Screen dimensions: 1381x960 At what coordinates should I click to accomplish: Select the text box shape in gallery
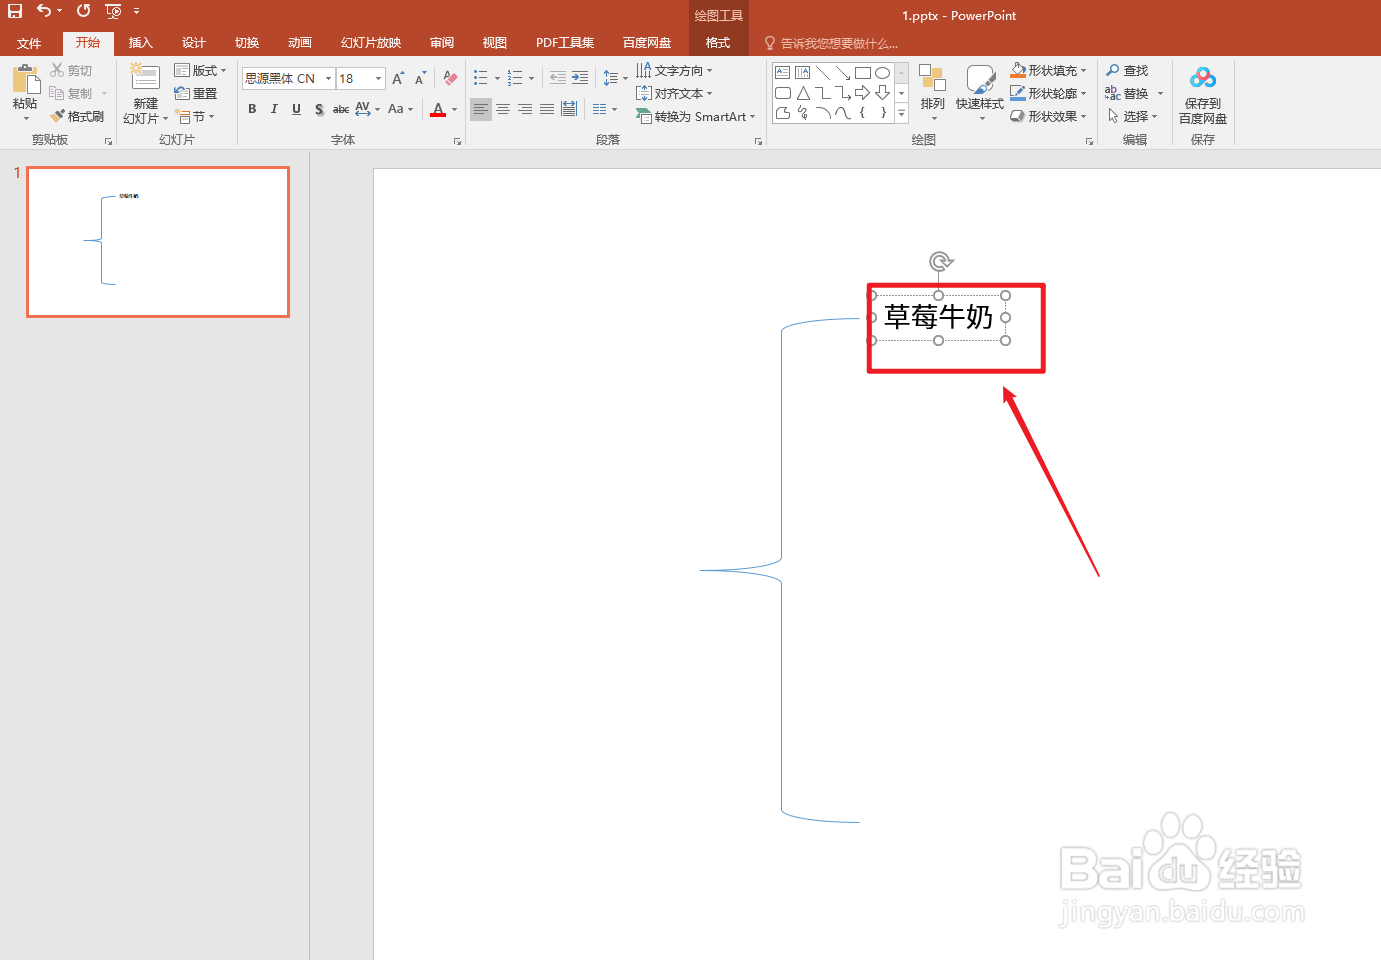(x=783, y=72)
